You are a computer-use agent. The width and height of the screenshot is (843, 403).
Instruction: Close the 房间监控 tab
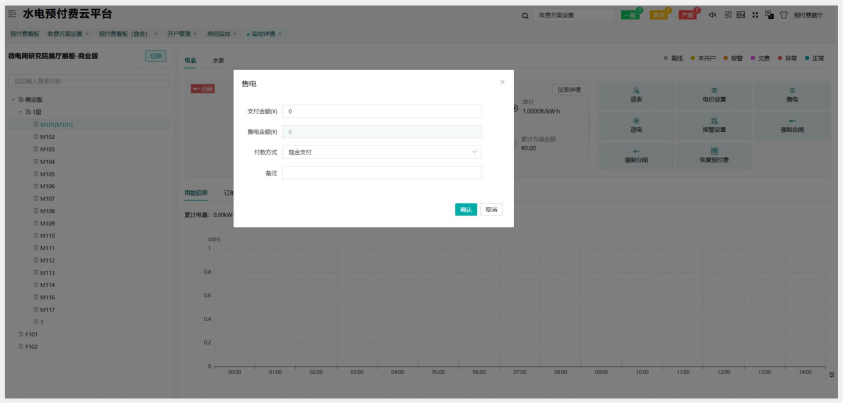click(235, 34)
